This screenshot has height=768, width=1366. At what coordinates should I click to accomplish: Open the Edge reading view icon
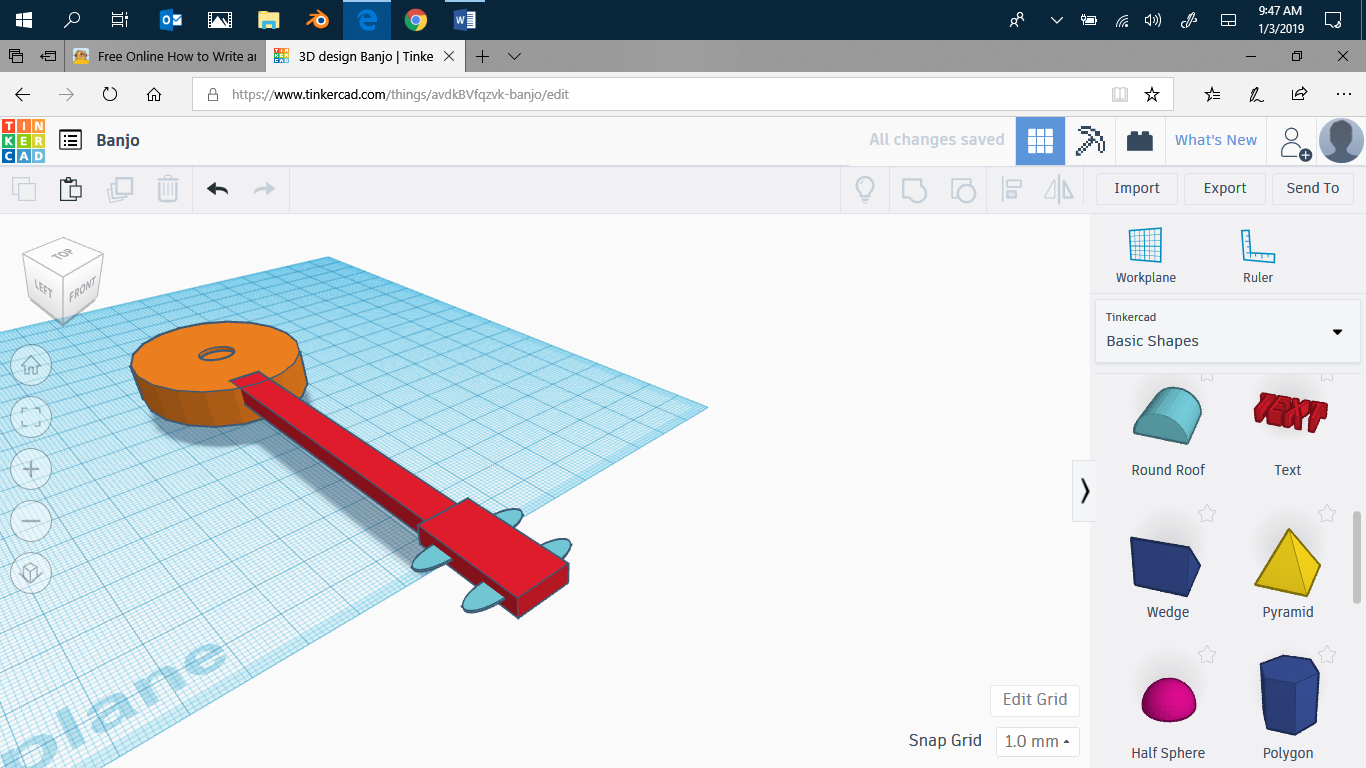(x=1120, y=95)
